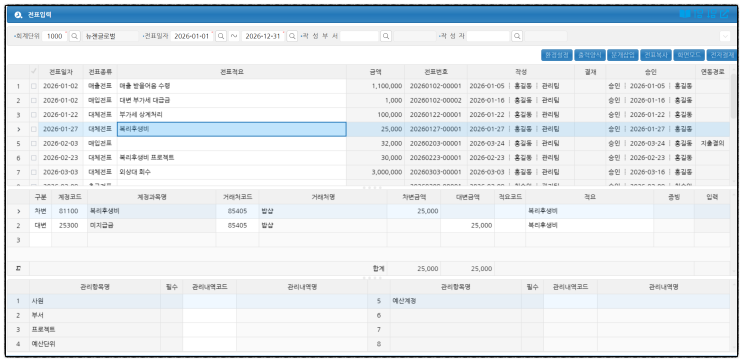
Task: Tick the checkbox on the 부가세 상계처리 row
Action: (x=33, y=115)
